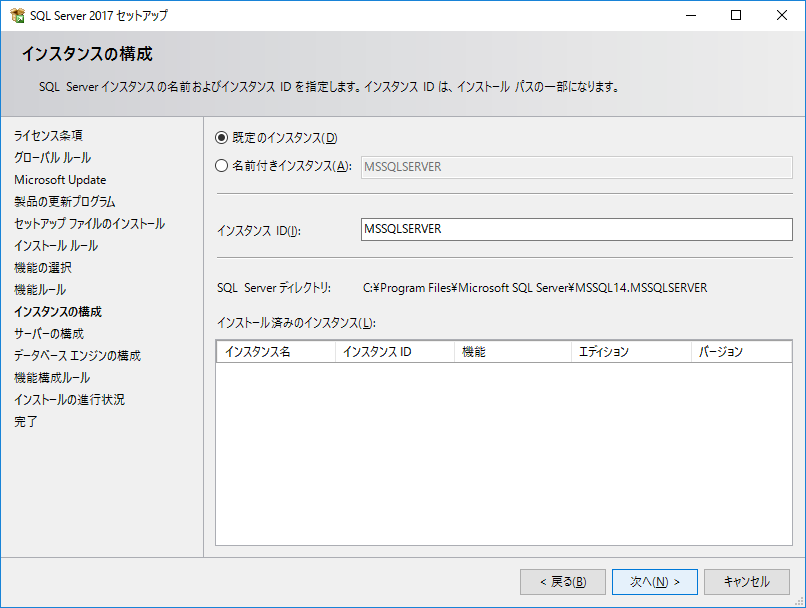This screenshot has width=806, height=608.
Task: Minimize the setup window
Action: [691, 15]
